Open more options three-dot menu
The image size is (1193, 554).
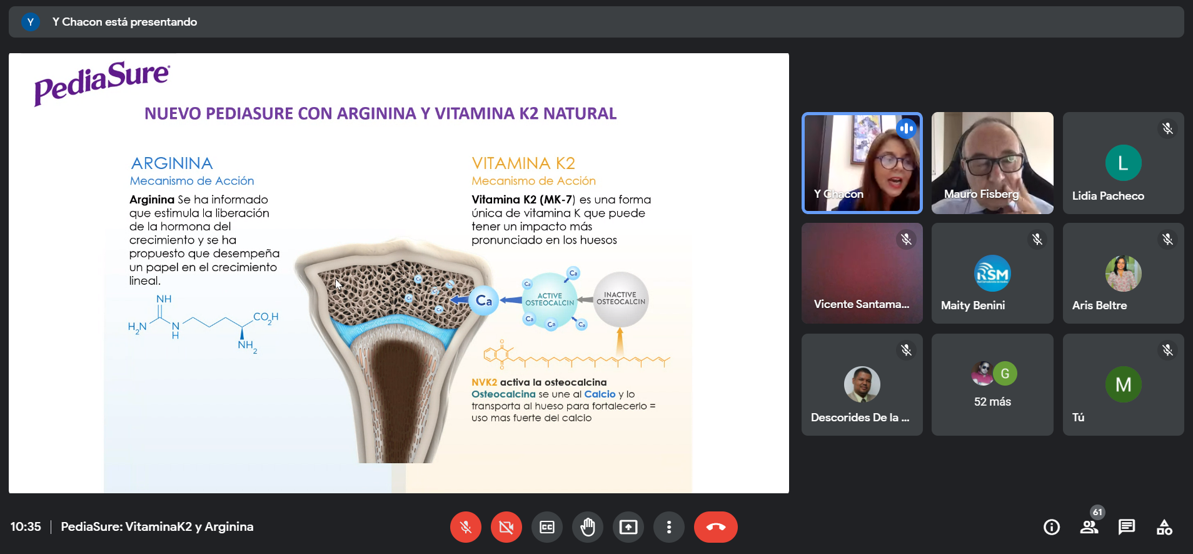pyautogui.click(x=669, y=527)
